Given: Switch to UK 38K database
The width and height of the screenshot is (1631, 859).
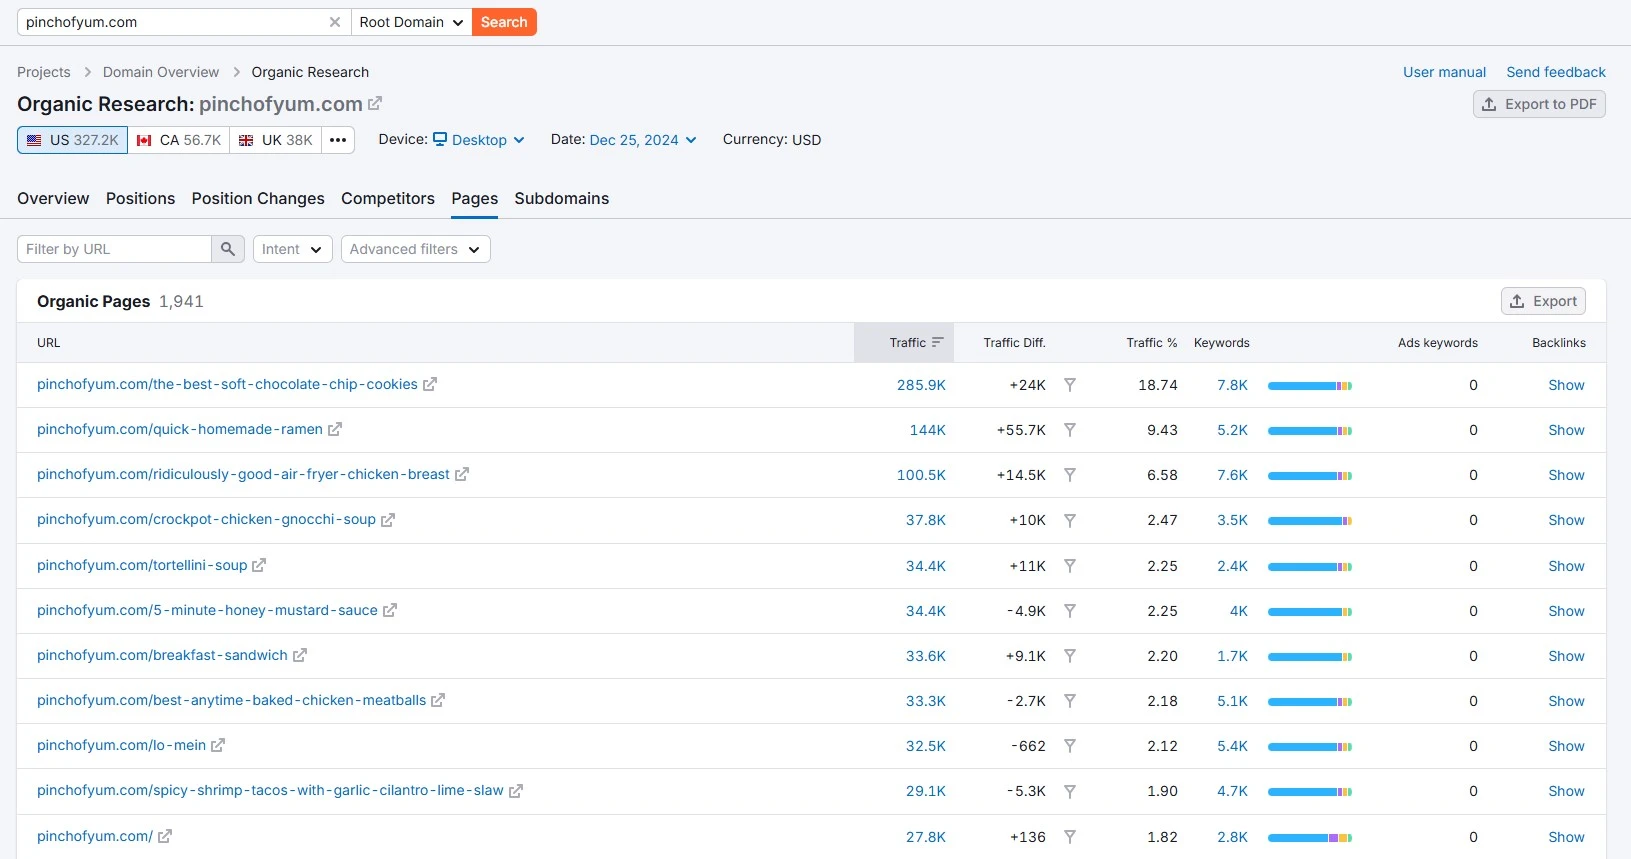Looking at the screenshot, I should click(276, 140).
